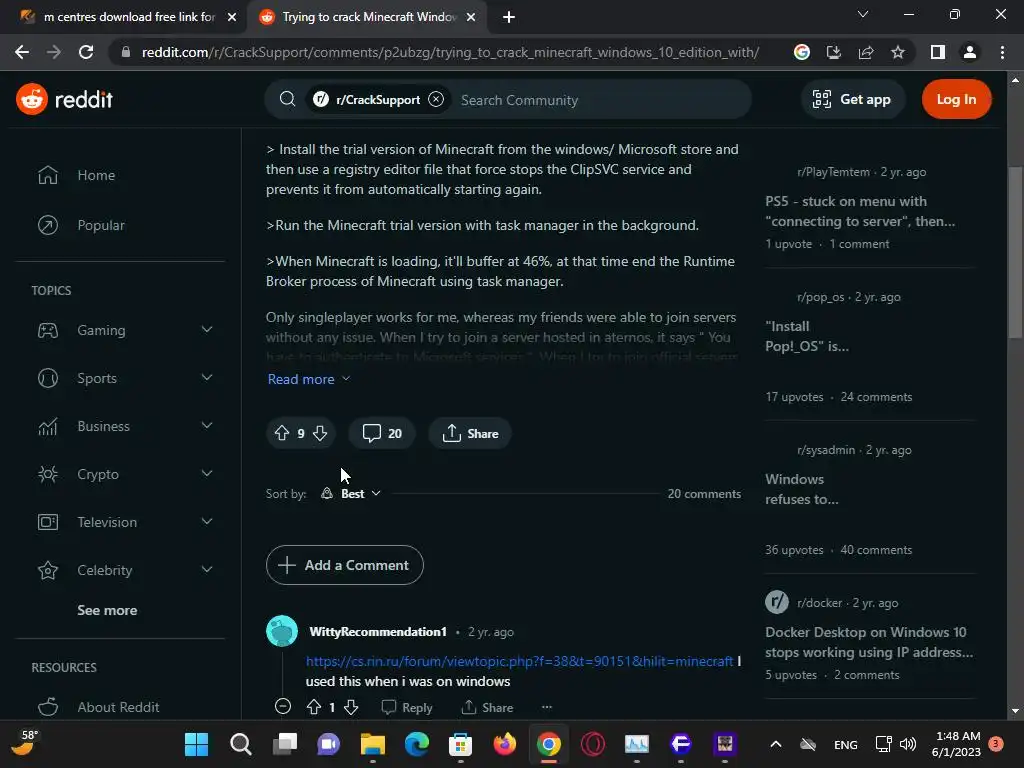Open Opera from taskbar

point(593,744)
